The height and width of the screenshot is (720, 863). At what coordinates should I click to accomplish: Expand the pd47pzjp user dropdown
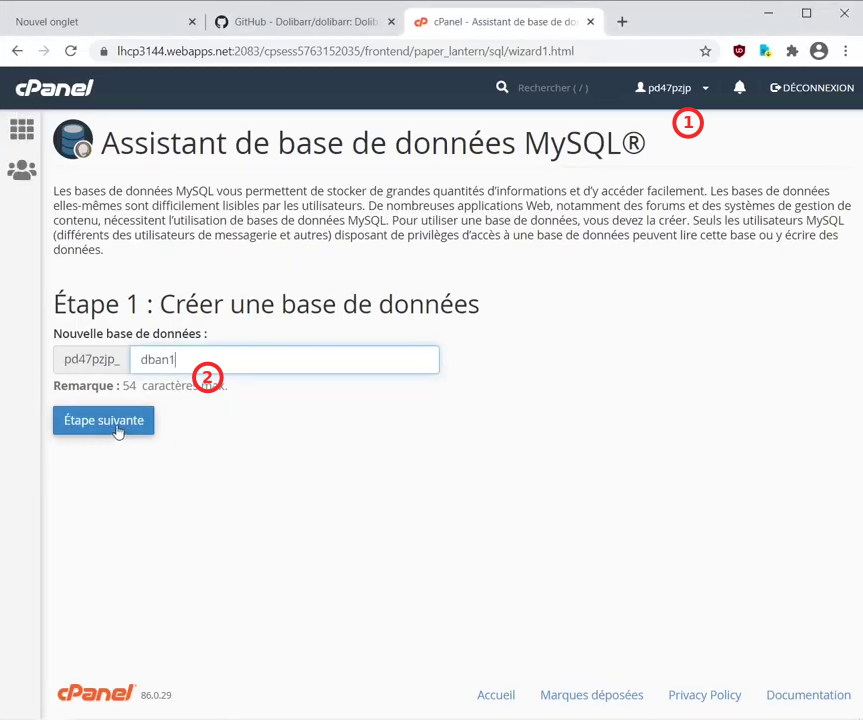click(x=673, y=88)
